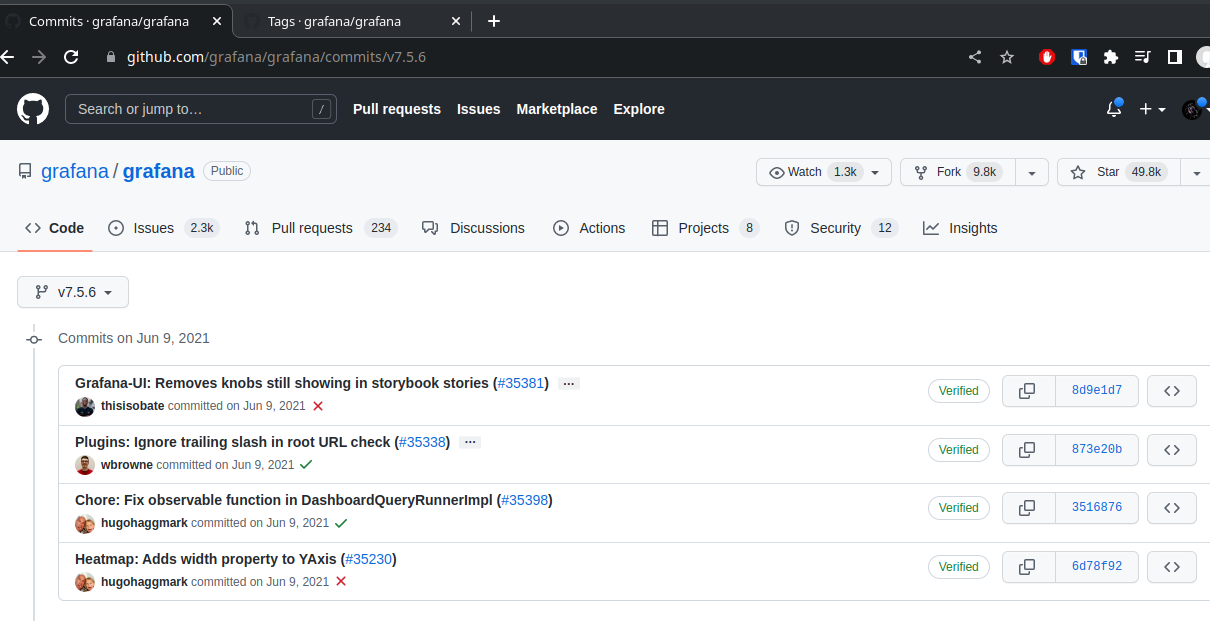This screenshot has width=1210, height=621.
Task: Open the Fork options dropdown arrow
Action: (1031, 171)
